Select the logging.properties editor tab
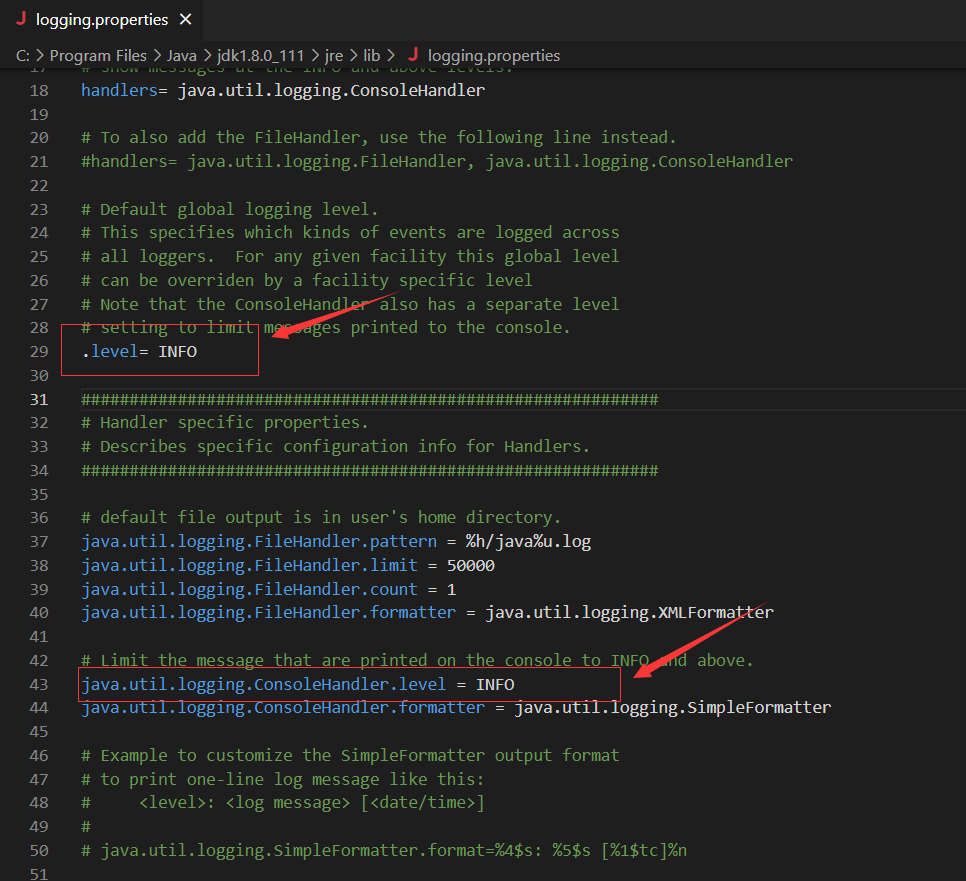This screenshot has width=966, height=881. (101, 20)
